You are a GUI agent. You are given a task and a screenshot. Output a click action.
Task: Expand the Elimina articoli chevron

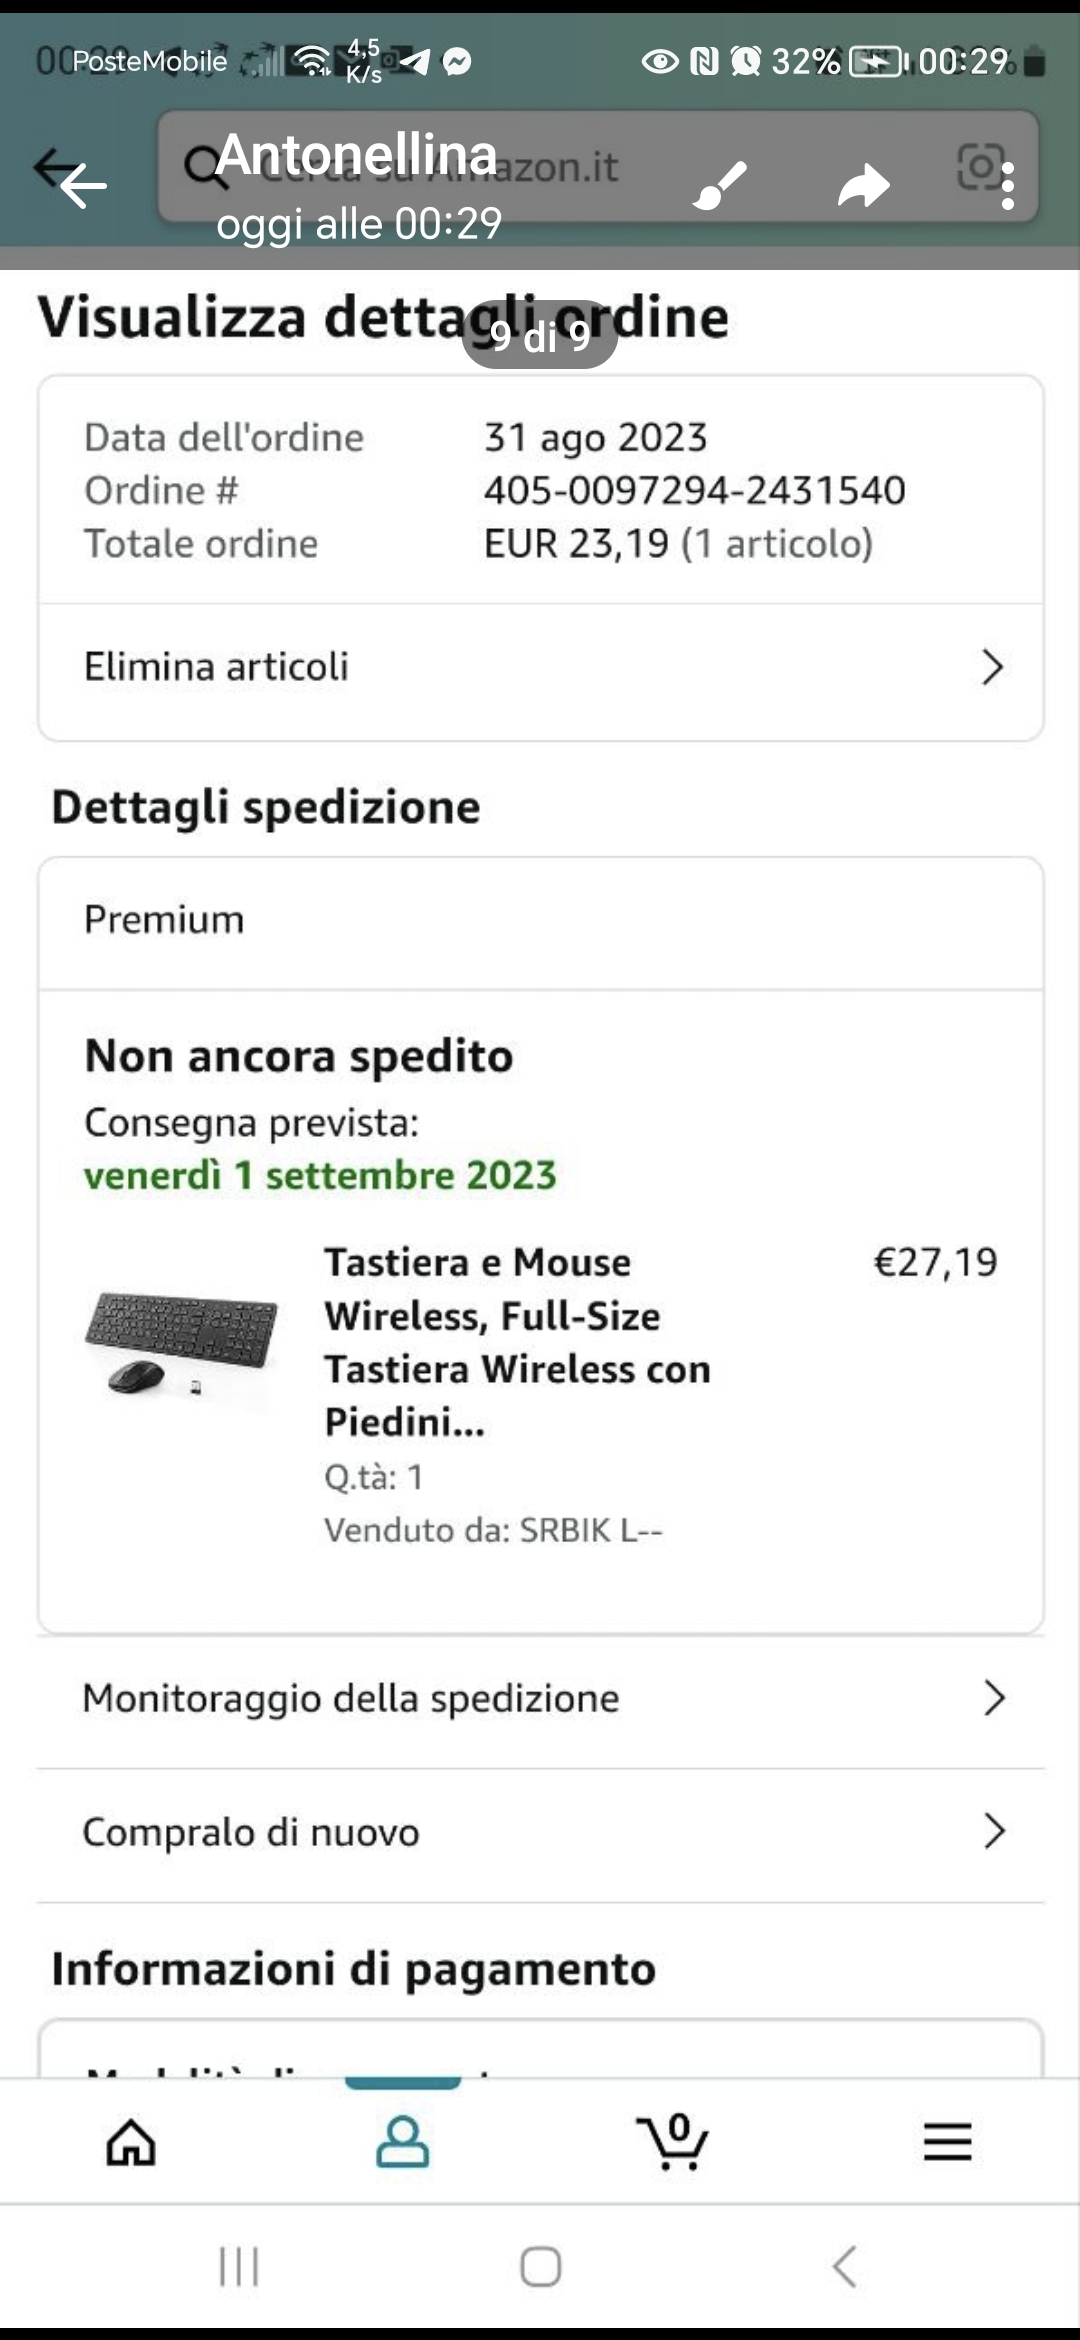[x=991, y=667]
